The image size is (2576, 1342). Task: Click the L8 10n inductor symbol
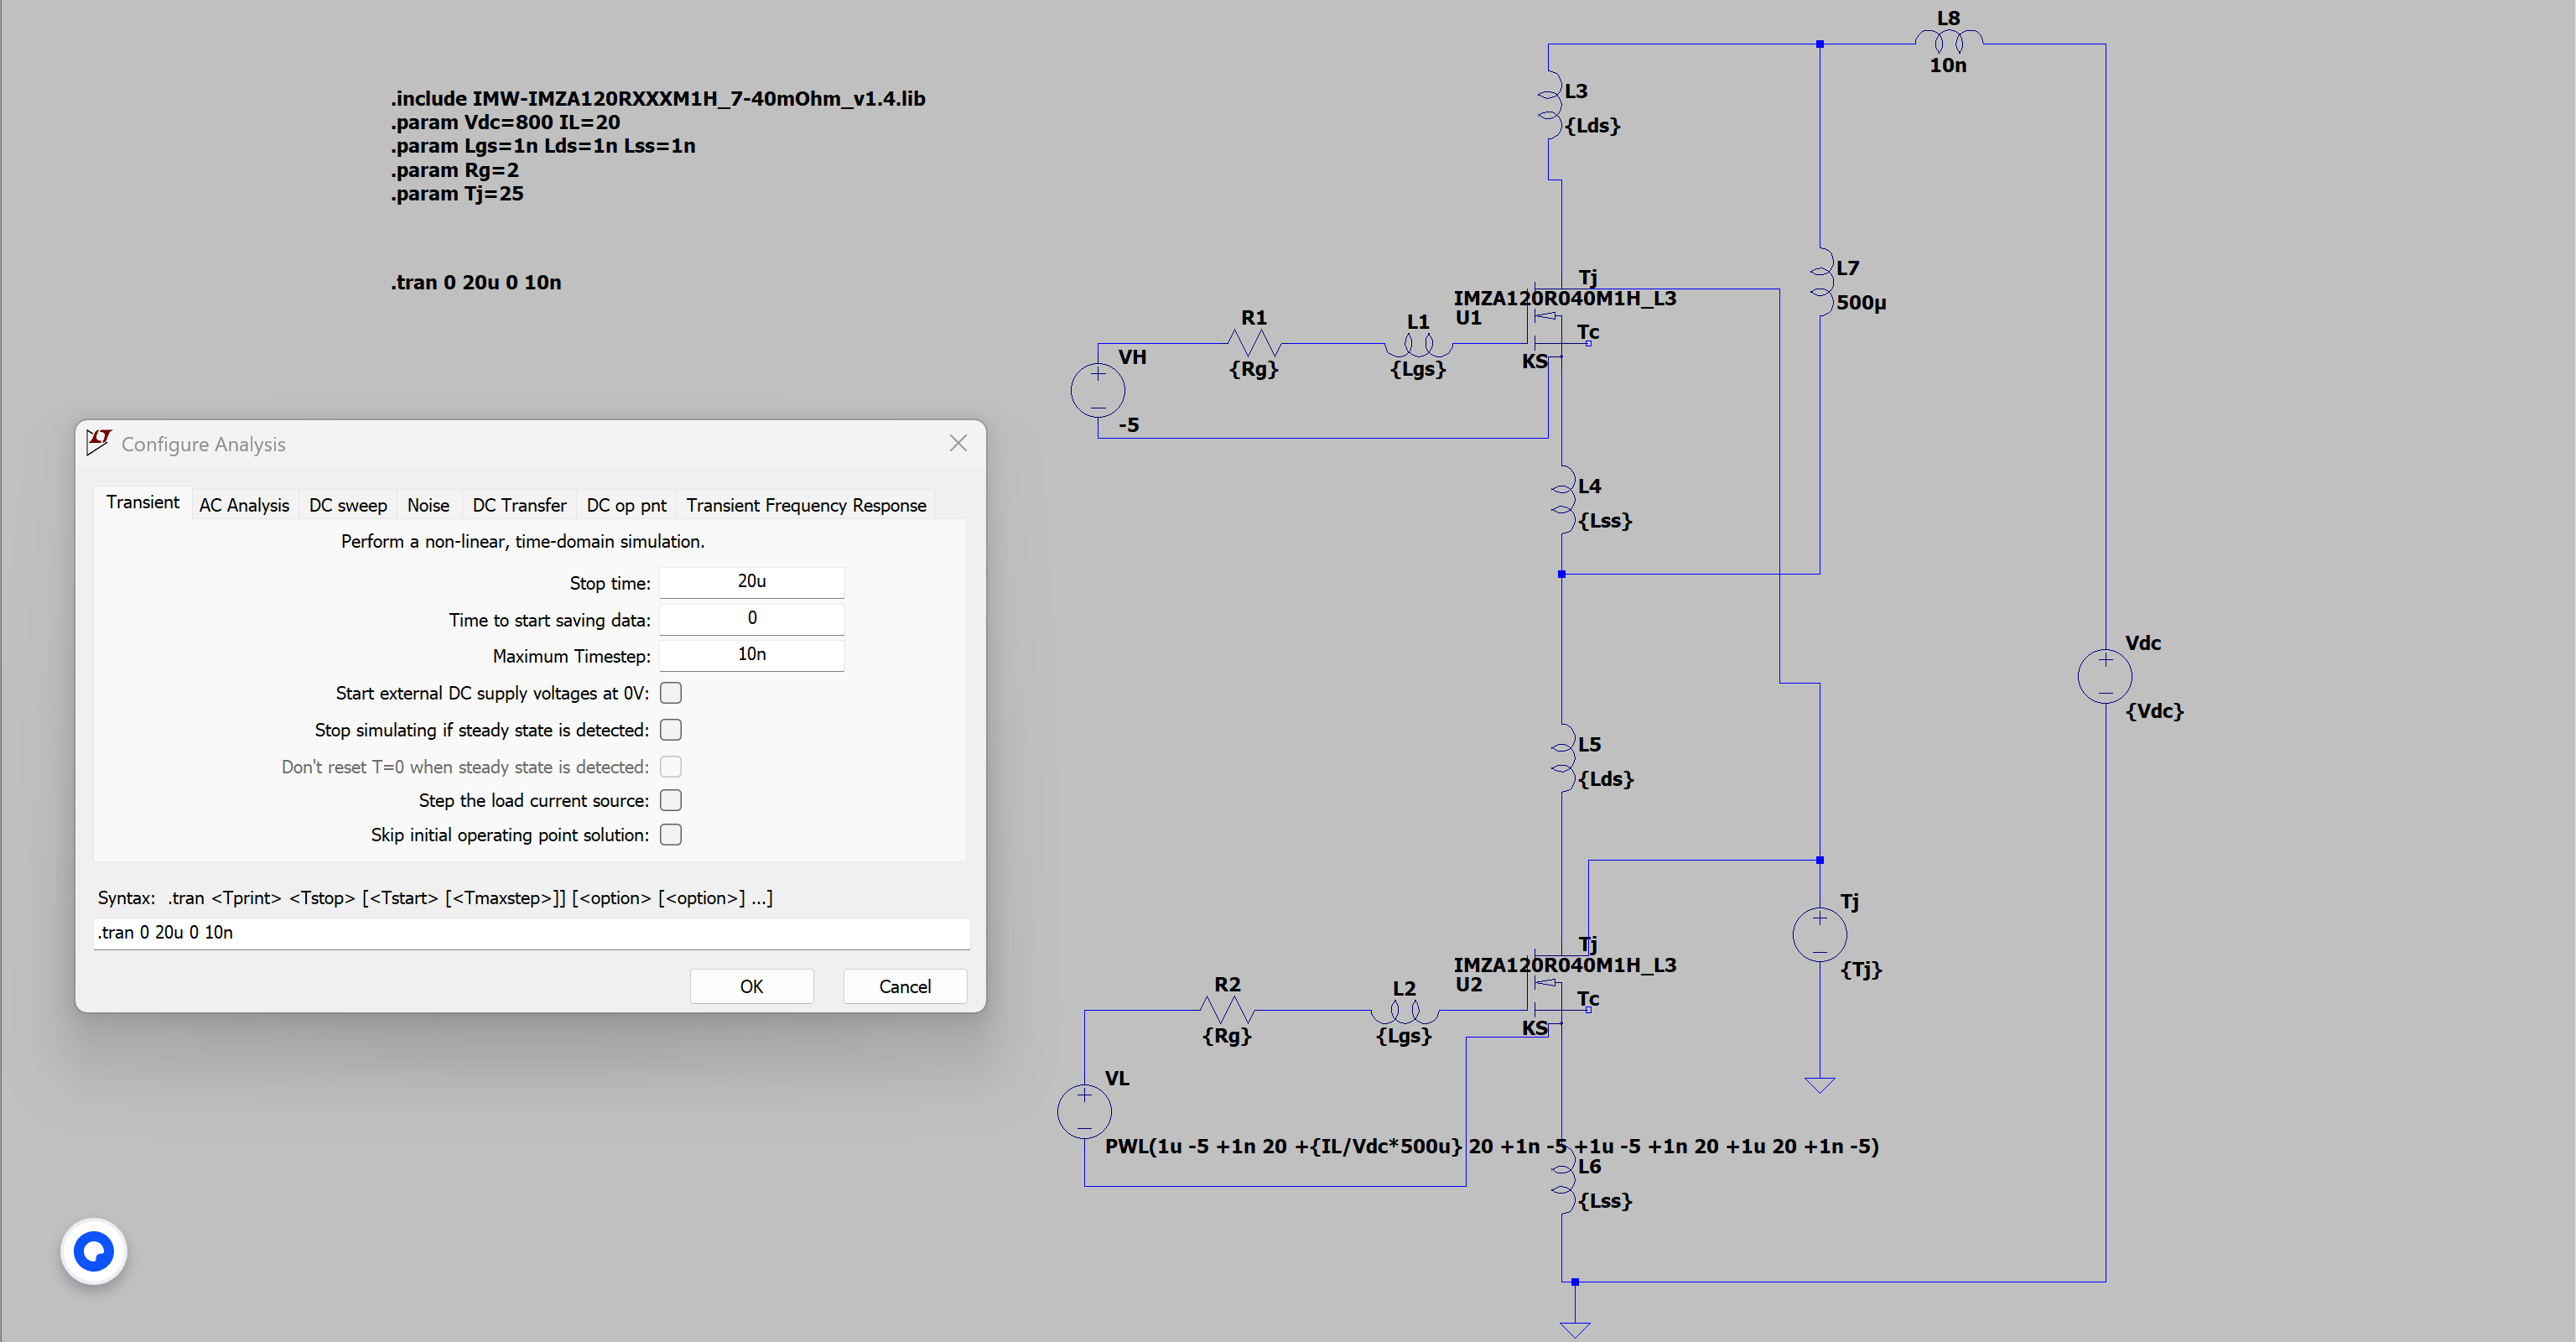[x=1948, y=42]
